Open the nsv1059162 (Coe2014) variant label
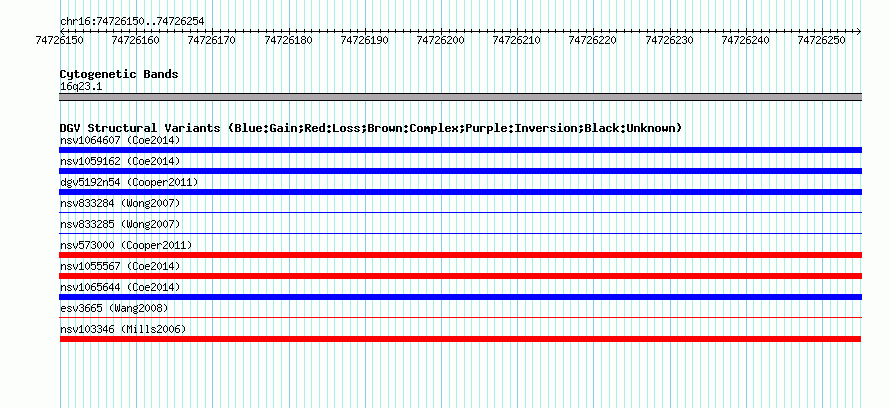Image resolution: width=890 pixels, height=408 pixels. [x=120, y=161]
